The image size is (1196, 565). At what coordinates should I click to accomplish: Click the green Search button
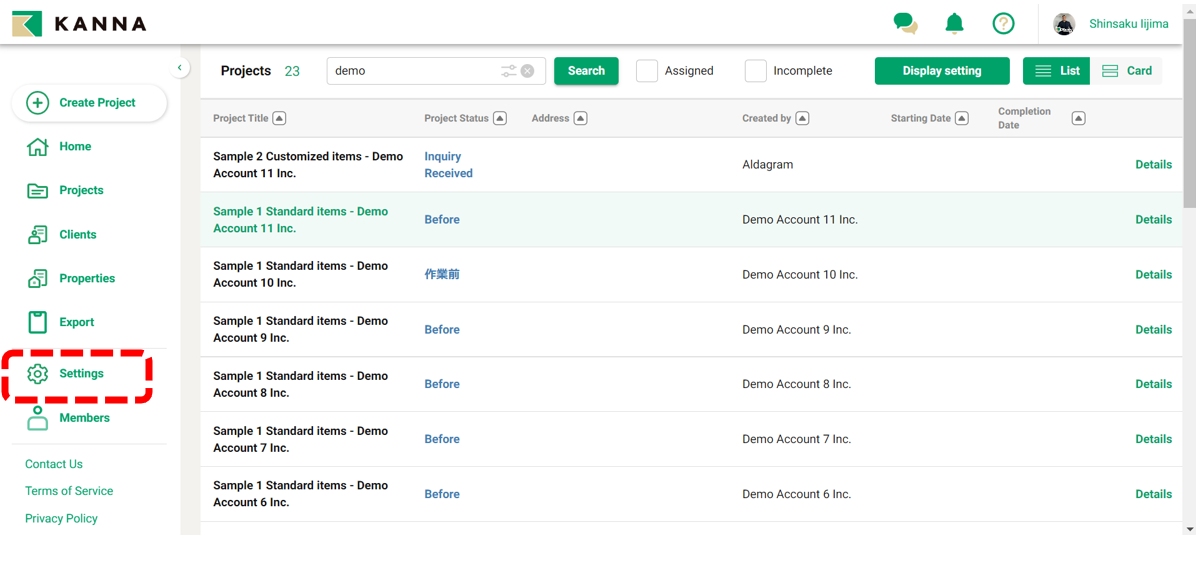pyautogui.click(x=586, y=71)
